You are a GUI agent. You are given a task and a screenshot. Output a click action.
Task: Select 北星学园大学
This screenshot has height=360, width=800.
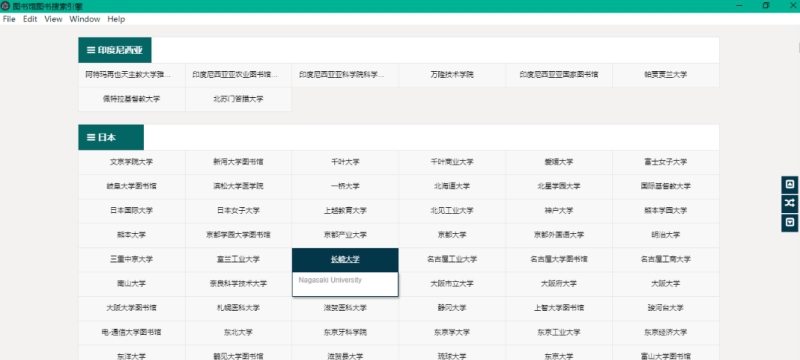(x=559, y=187)
